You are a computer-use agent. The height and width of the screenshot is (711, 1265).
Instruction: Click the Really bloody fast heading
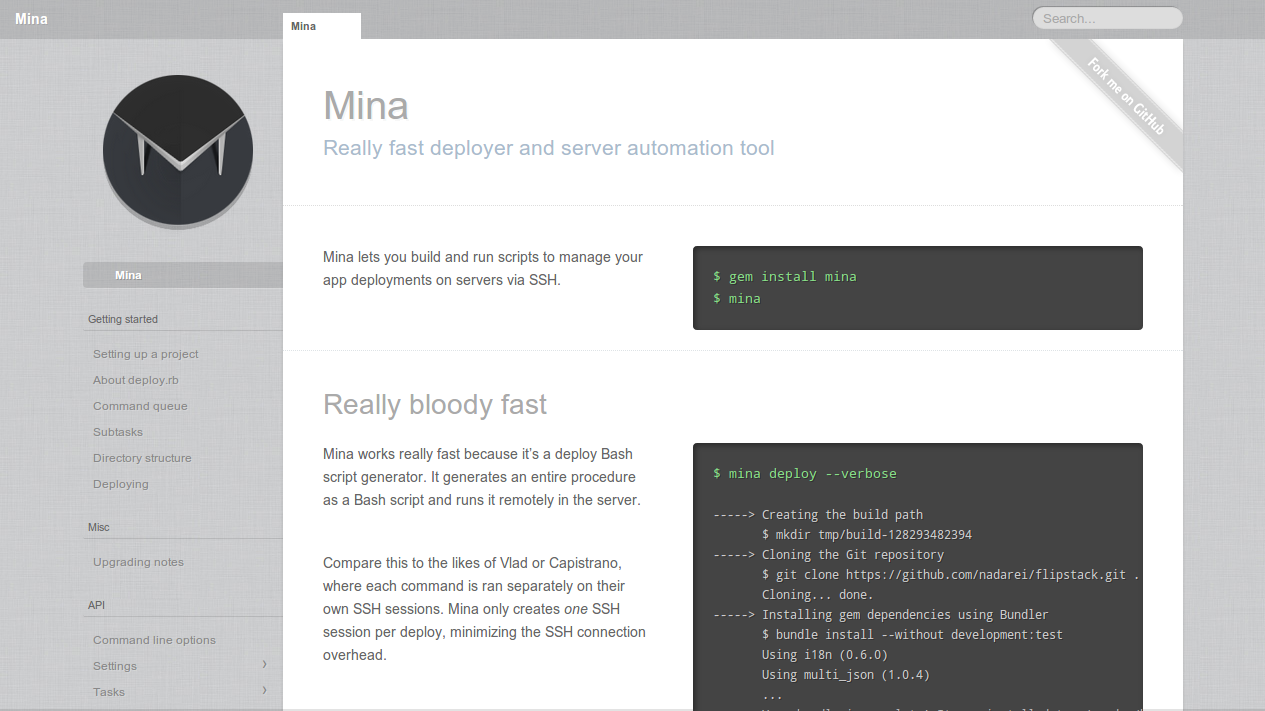pos(435,405)
